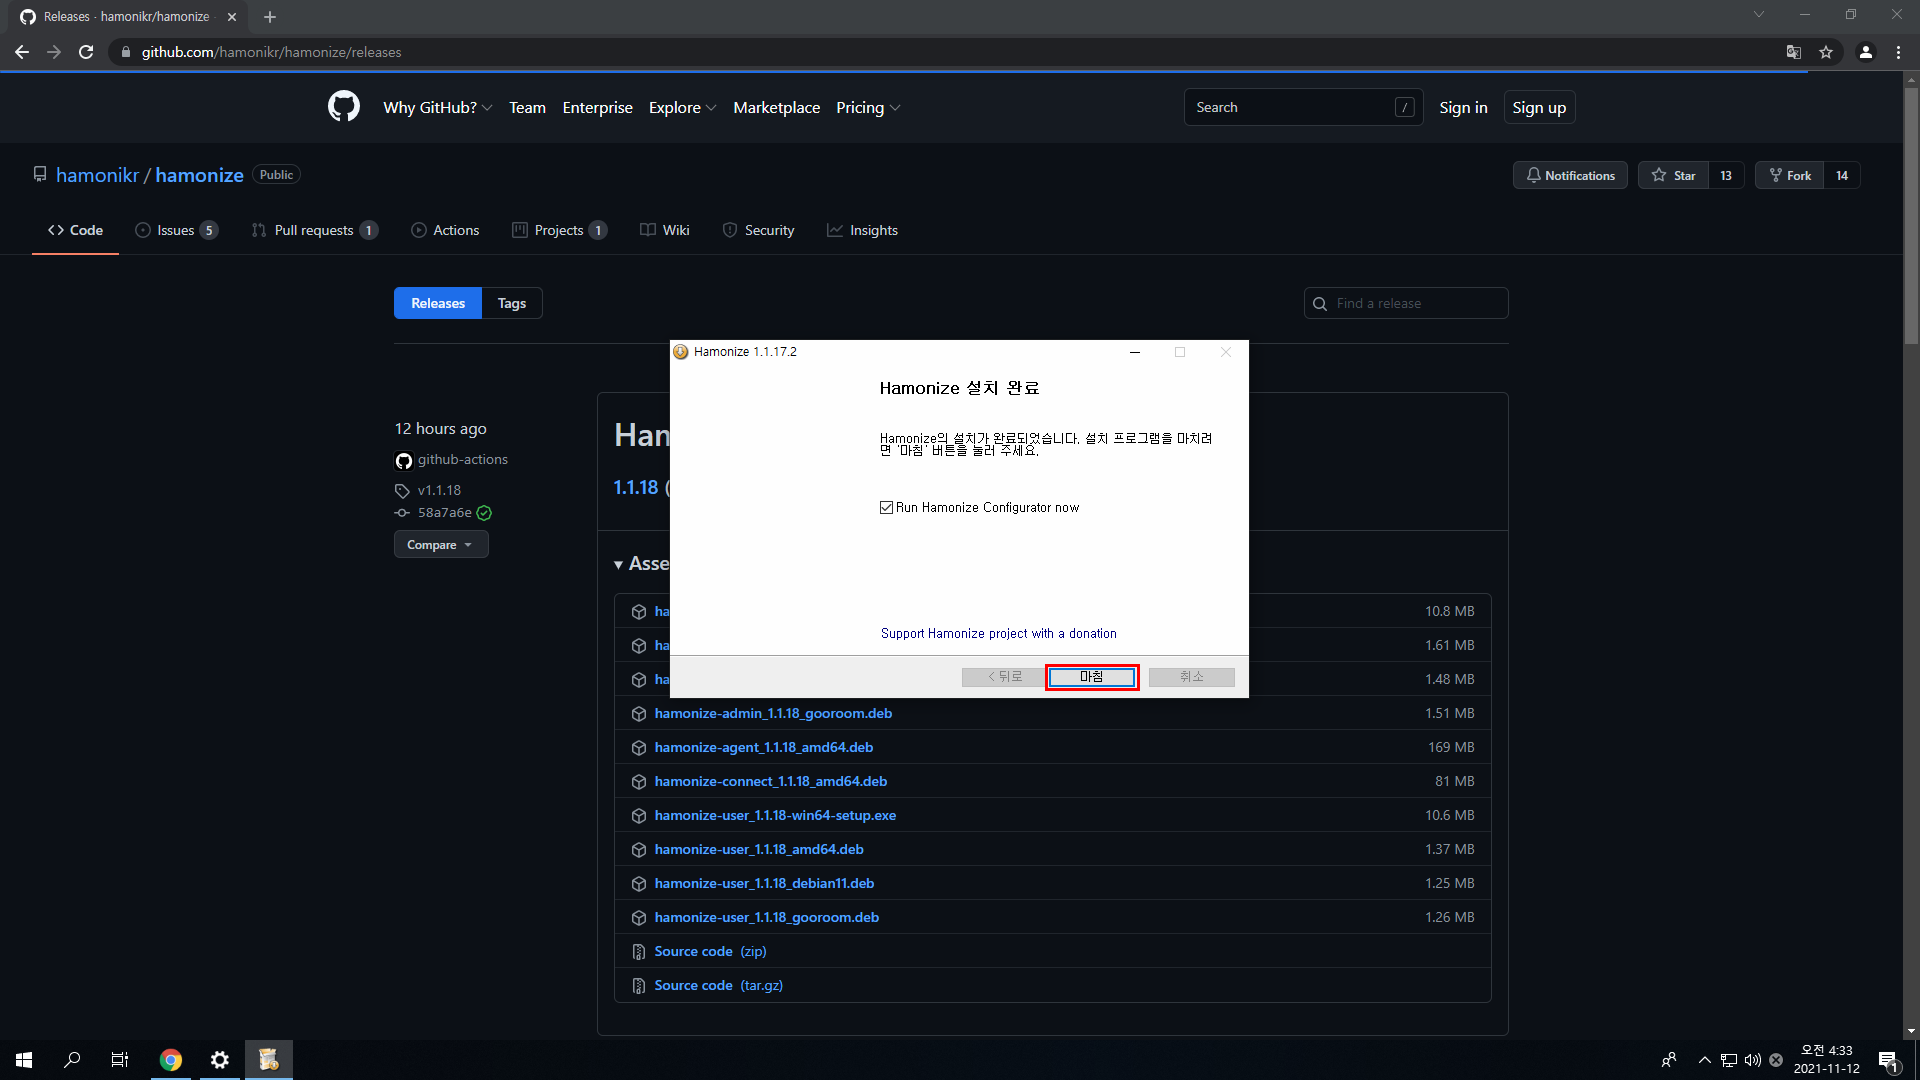
Task: Close the Releases browser tab
Action: point(232,17)
